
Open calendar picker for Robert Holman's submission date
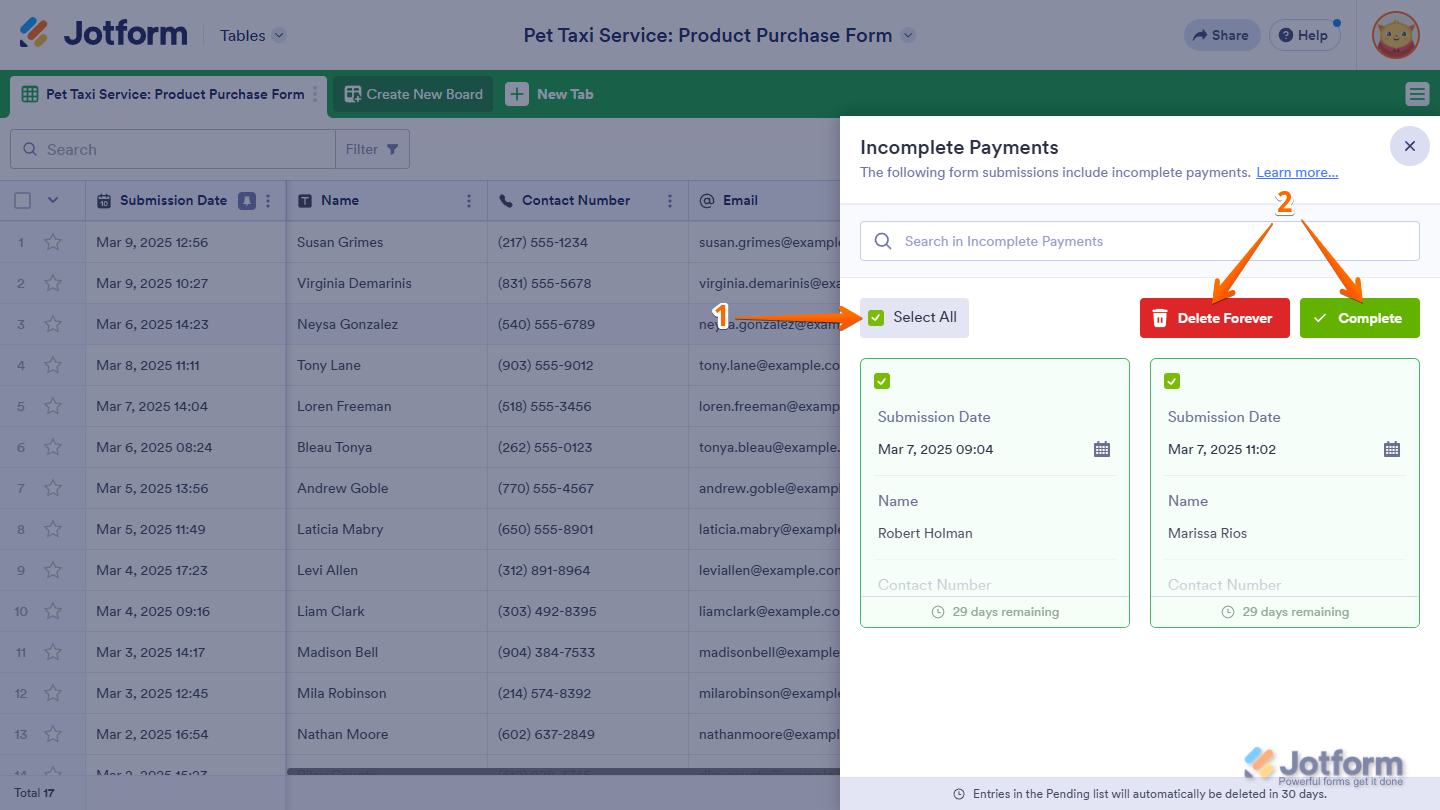[x=1102, y=449]
